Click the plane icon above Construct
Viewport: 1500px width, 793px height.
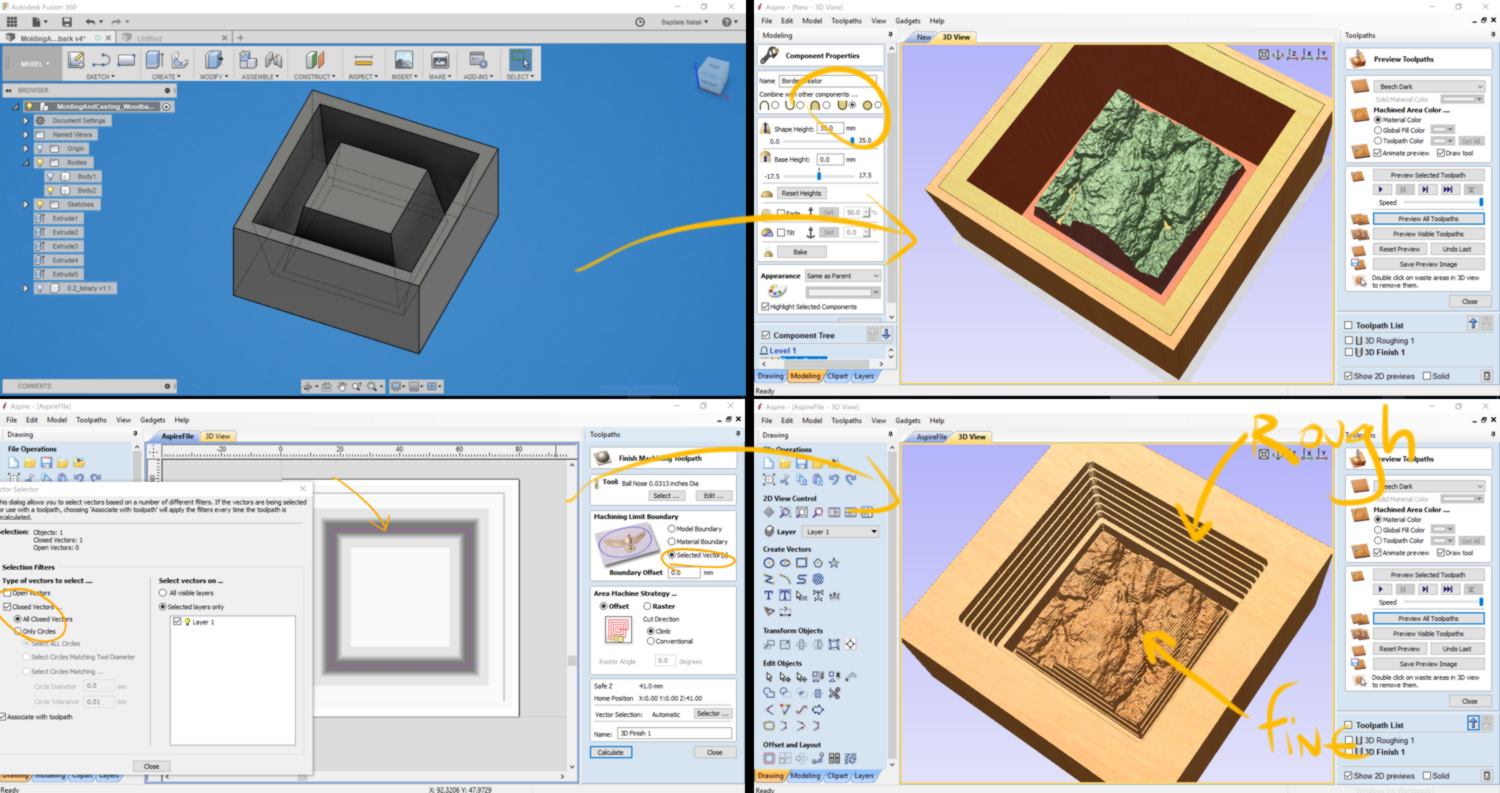314,60
